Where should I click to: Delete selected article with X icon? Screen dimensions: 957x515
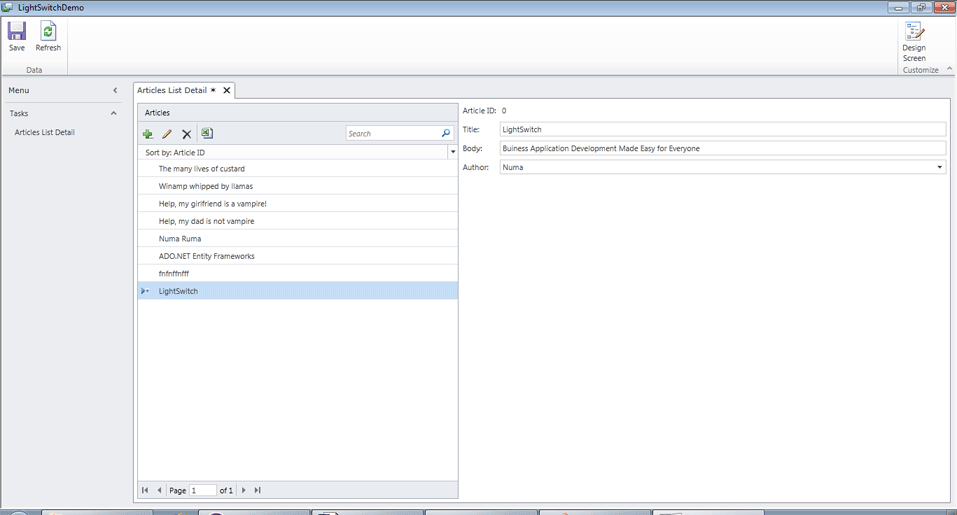[187, 134]
